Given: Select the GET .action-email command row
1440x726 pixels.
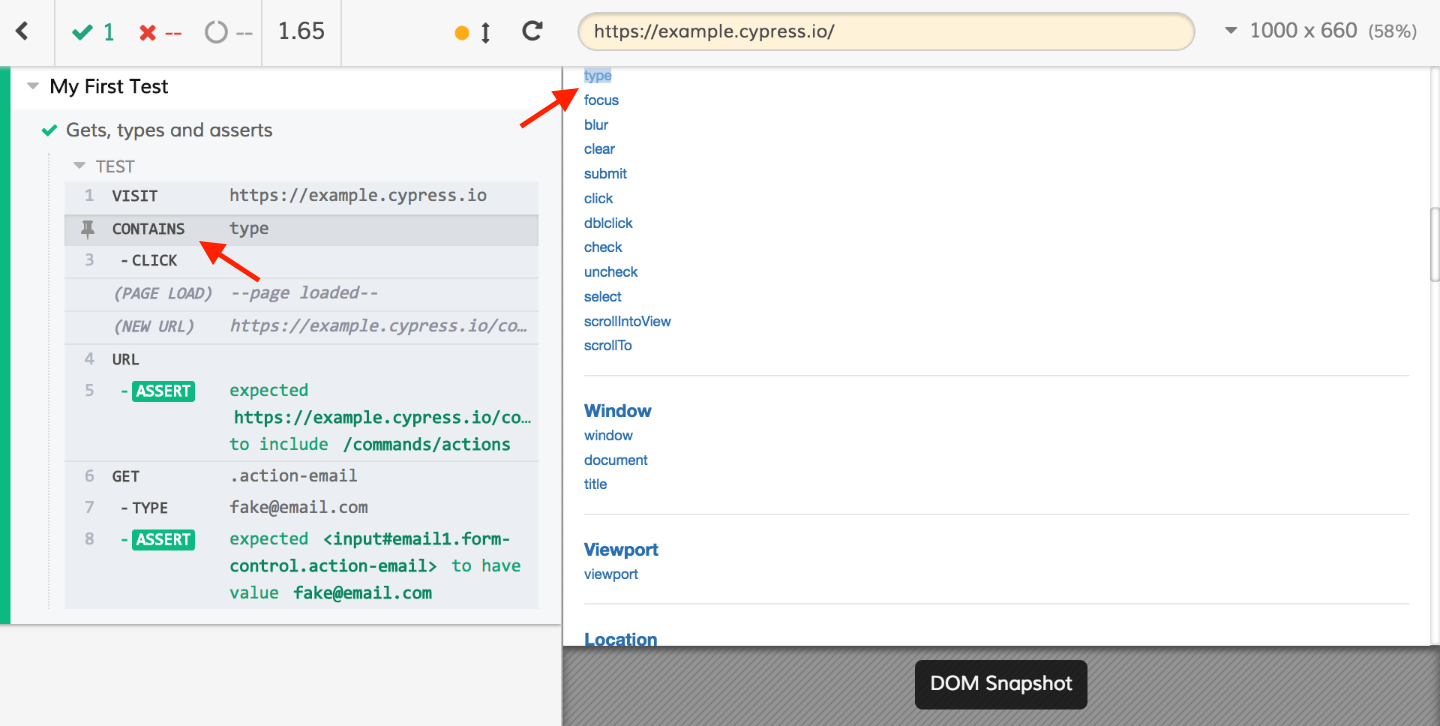Looking at the screenshot, I should pos(300,475).
